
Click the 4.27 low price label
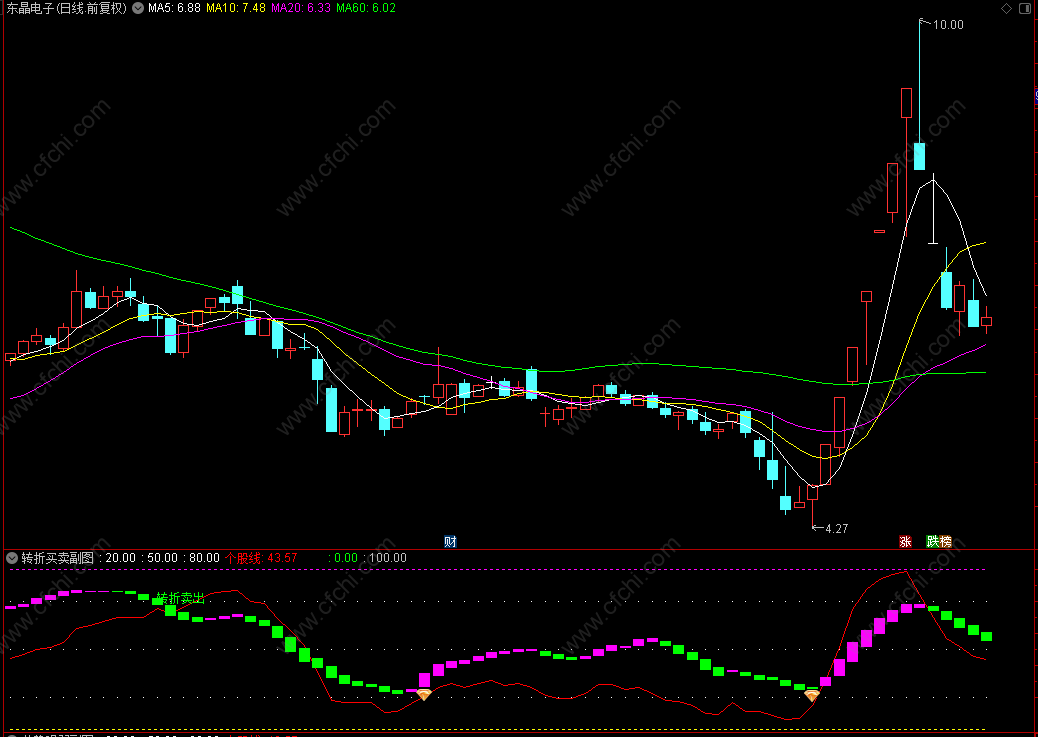point(837,528)
